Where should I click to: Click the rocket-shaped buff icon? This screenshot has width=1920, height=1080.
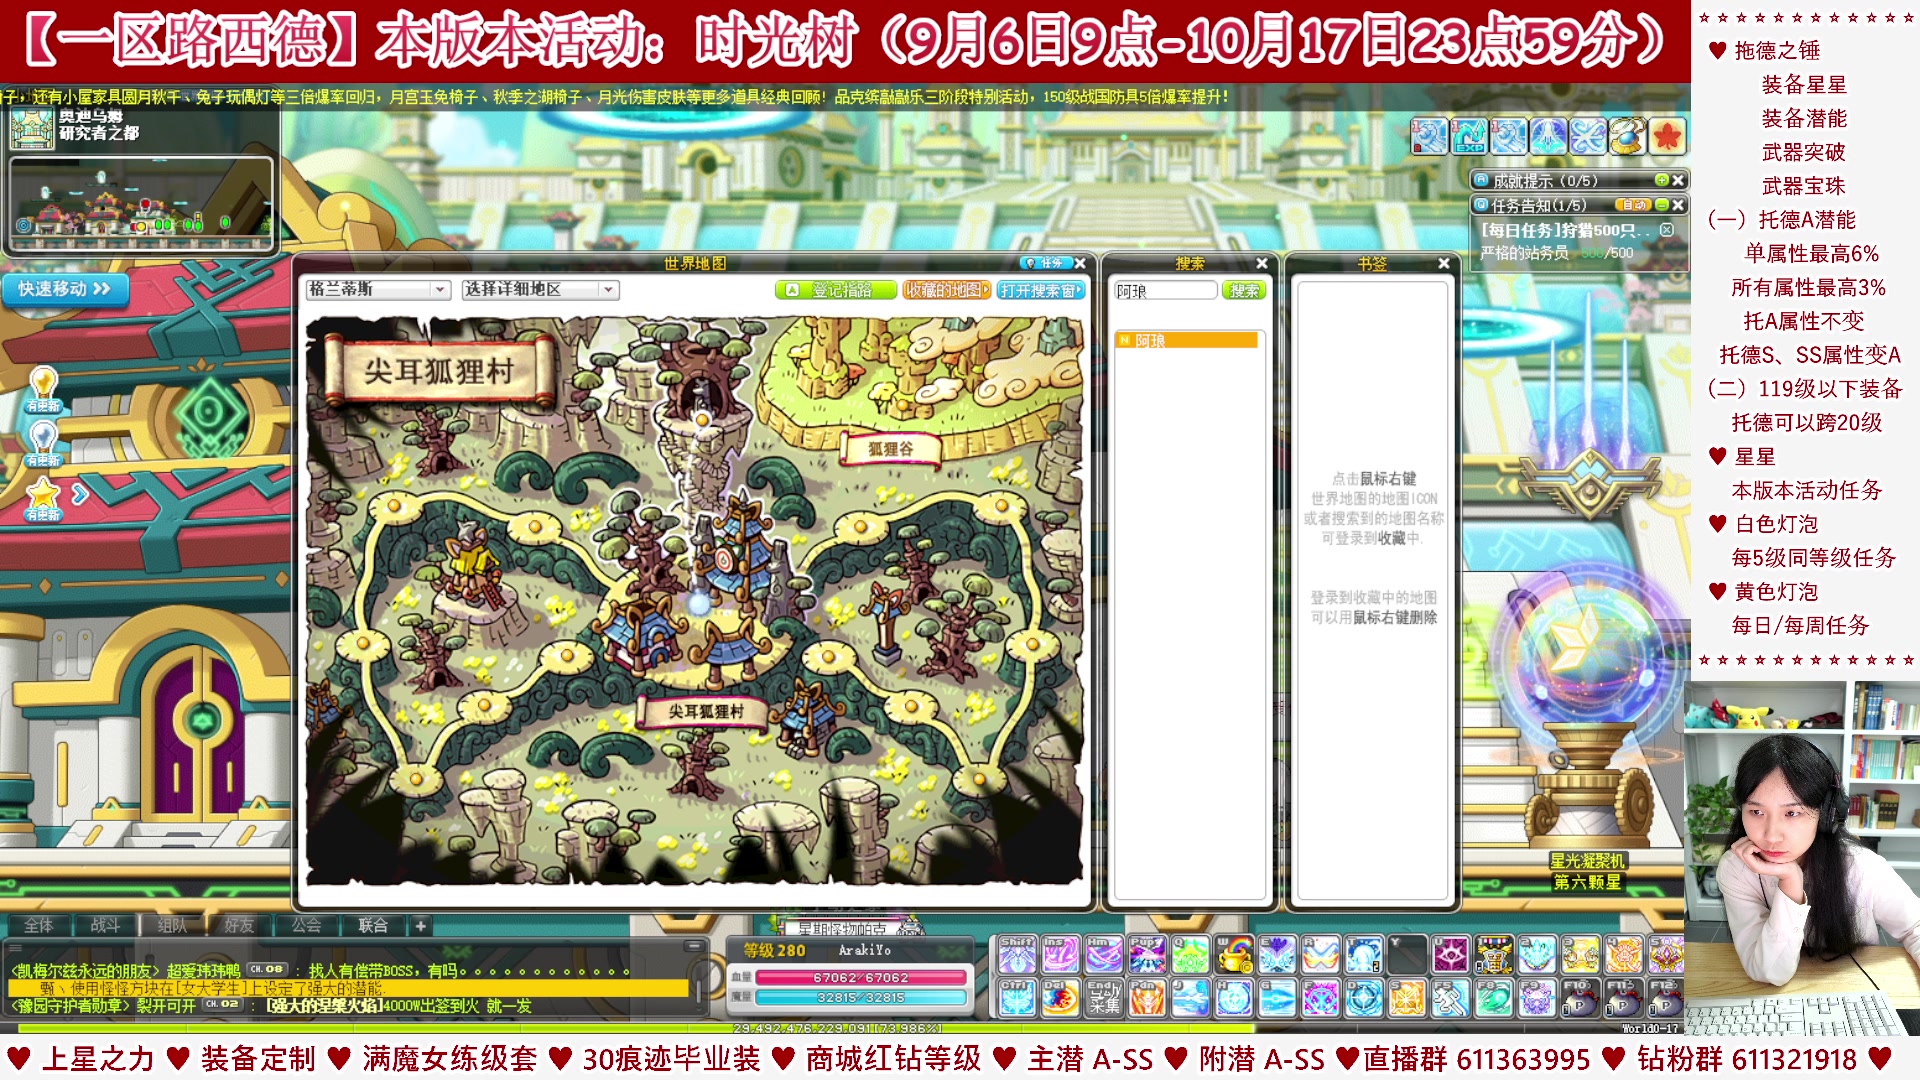click(x=1548, y=136)
